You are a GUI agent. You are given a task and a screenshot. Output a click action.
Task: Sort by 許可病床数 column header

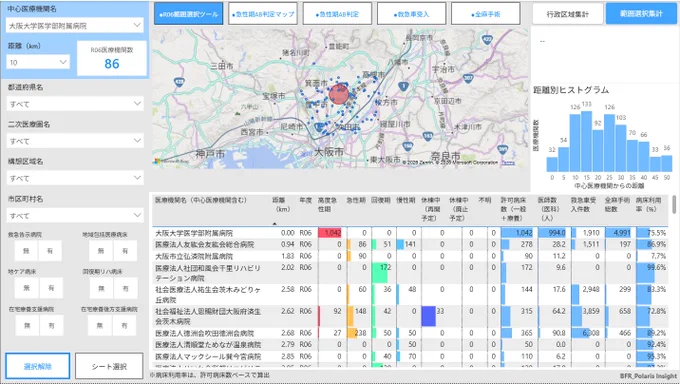pyautogui.click(x=514, y=209)
